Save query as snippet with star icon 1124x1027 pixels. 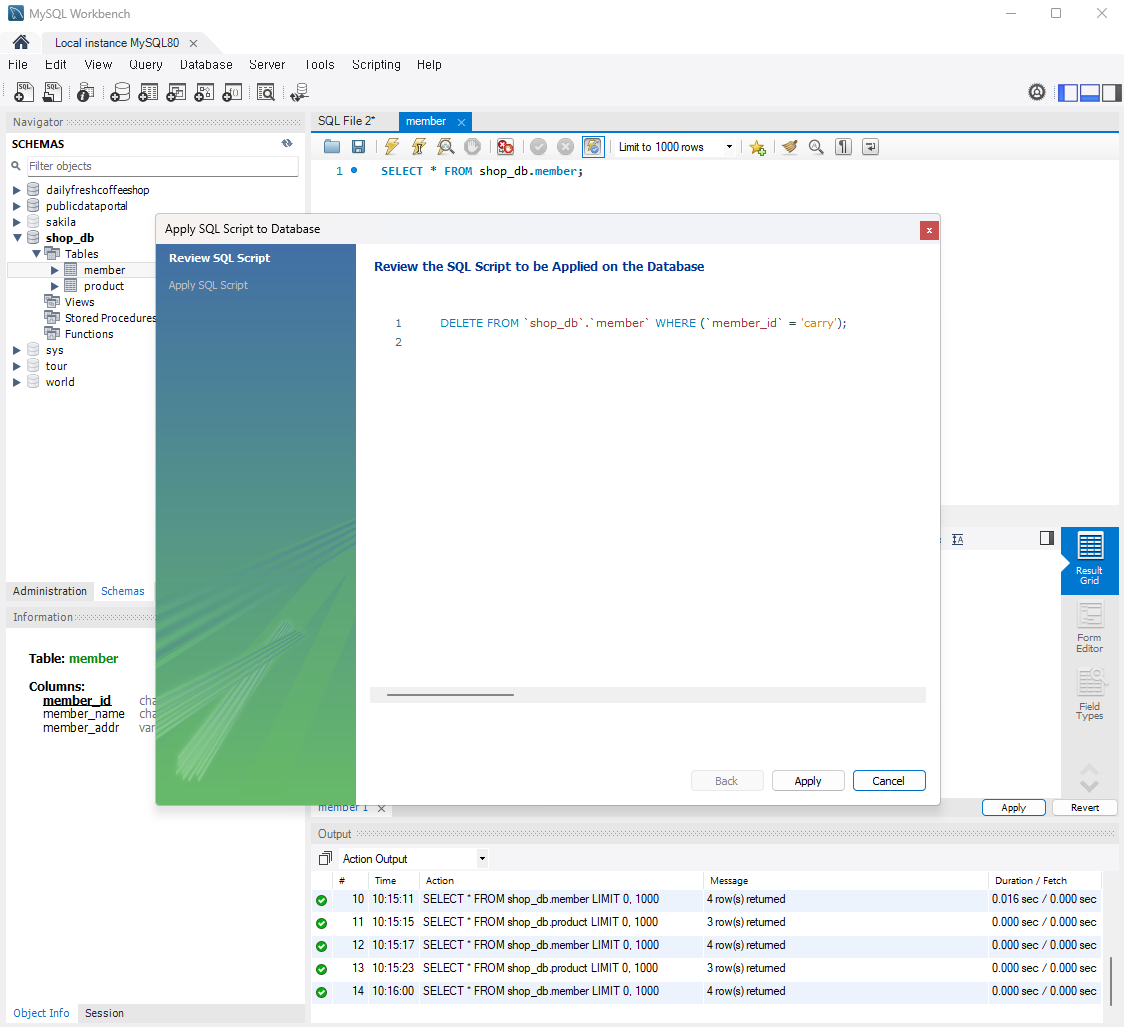pyautogui.click(x=757, y=148)
